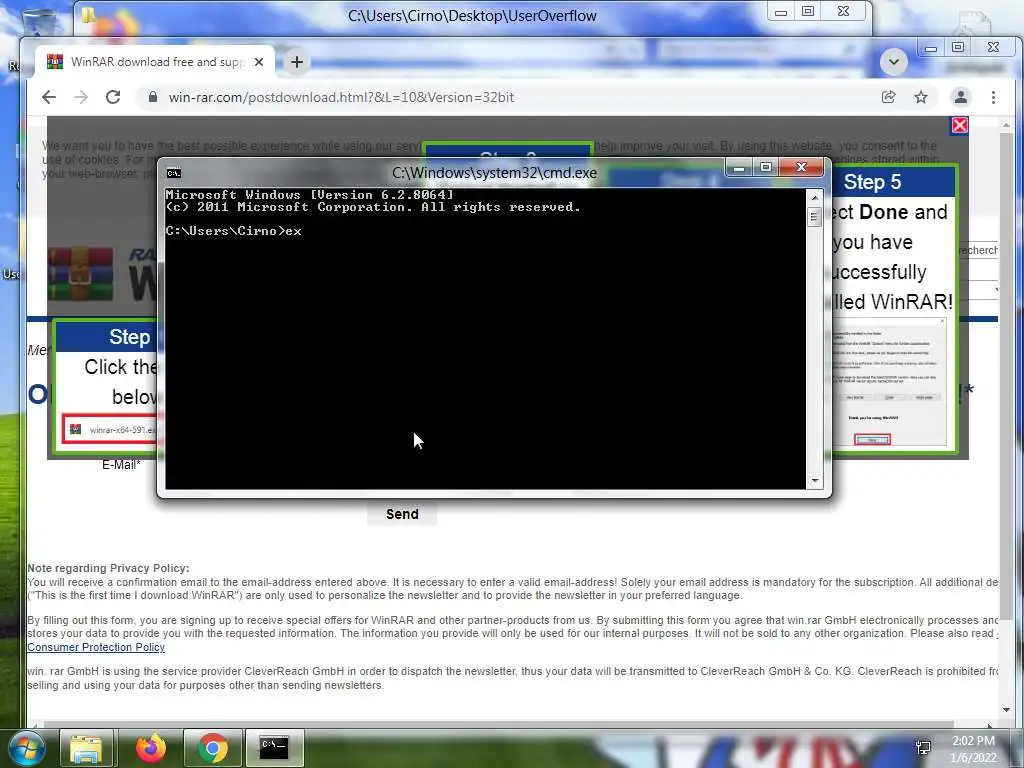1024x768 pixels.
Task: Click the Step 5 install thumbnail
Action: (891, 382)
